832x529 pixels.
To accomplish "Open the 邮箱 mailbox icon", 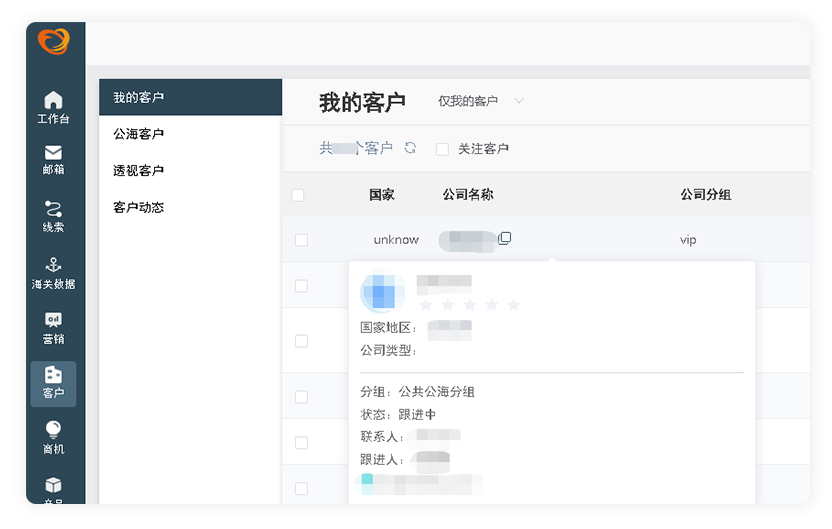I will [53, 160].
